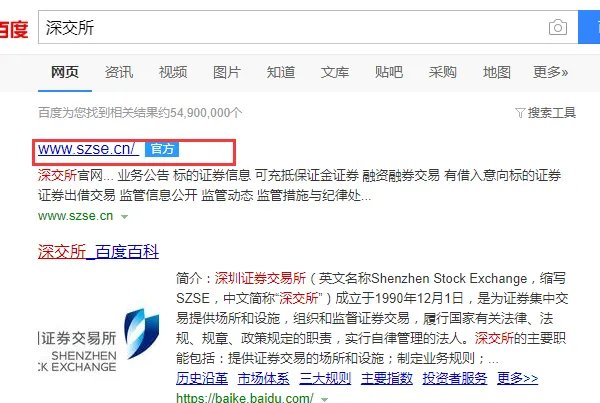Open the 深交所_百度百科 result
This screenshot has height=403, width=600.
tap(98, 252)
